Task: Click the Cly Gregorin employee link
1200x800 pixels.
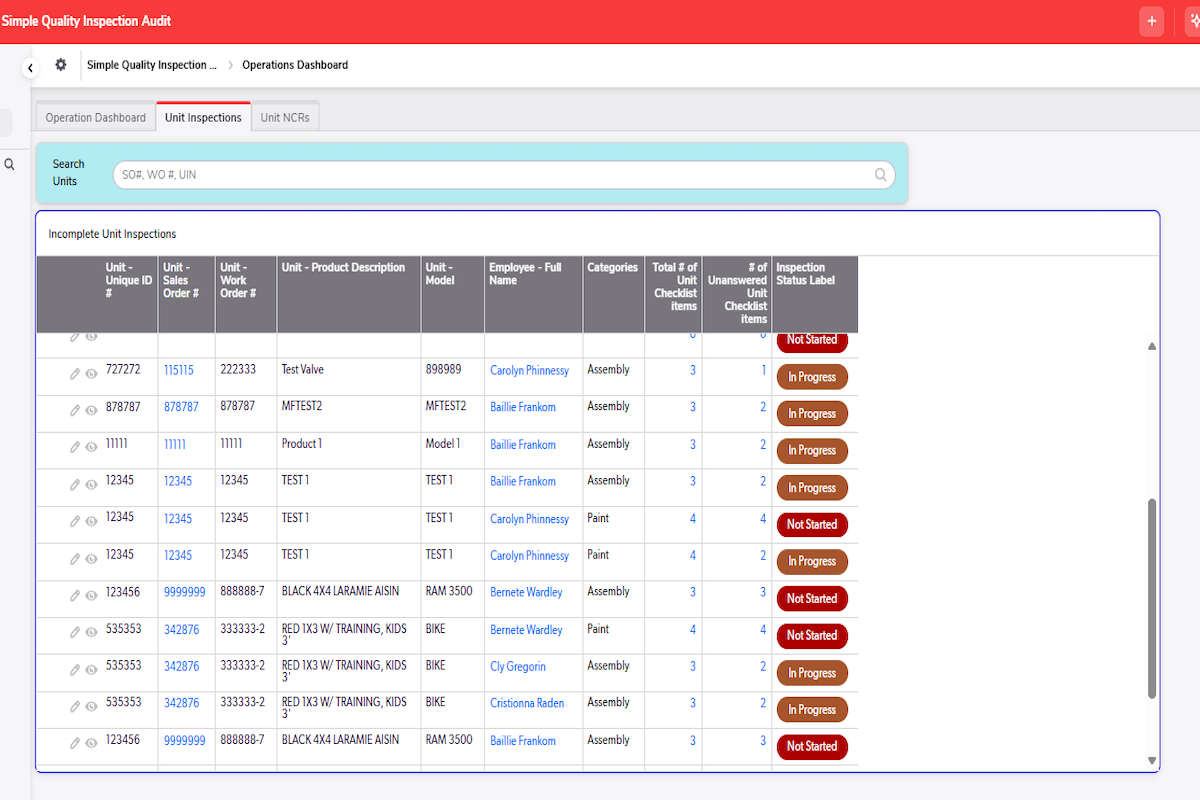Action: tap(518, 667)
